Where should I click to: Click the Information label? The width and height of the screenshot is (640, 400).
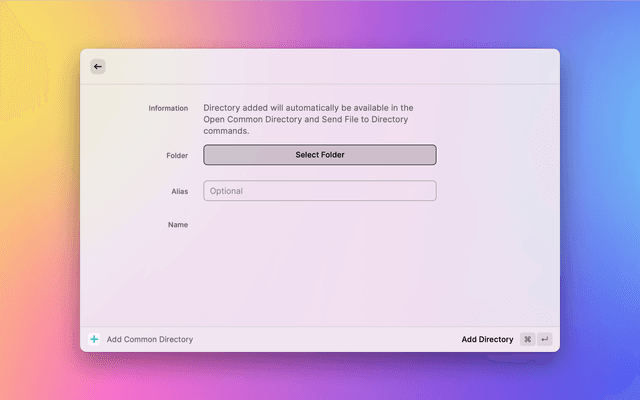tap(168, 108)
